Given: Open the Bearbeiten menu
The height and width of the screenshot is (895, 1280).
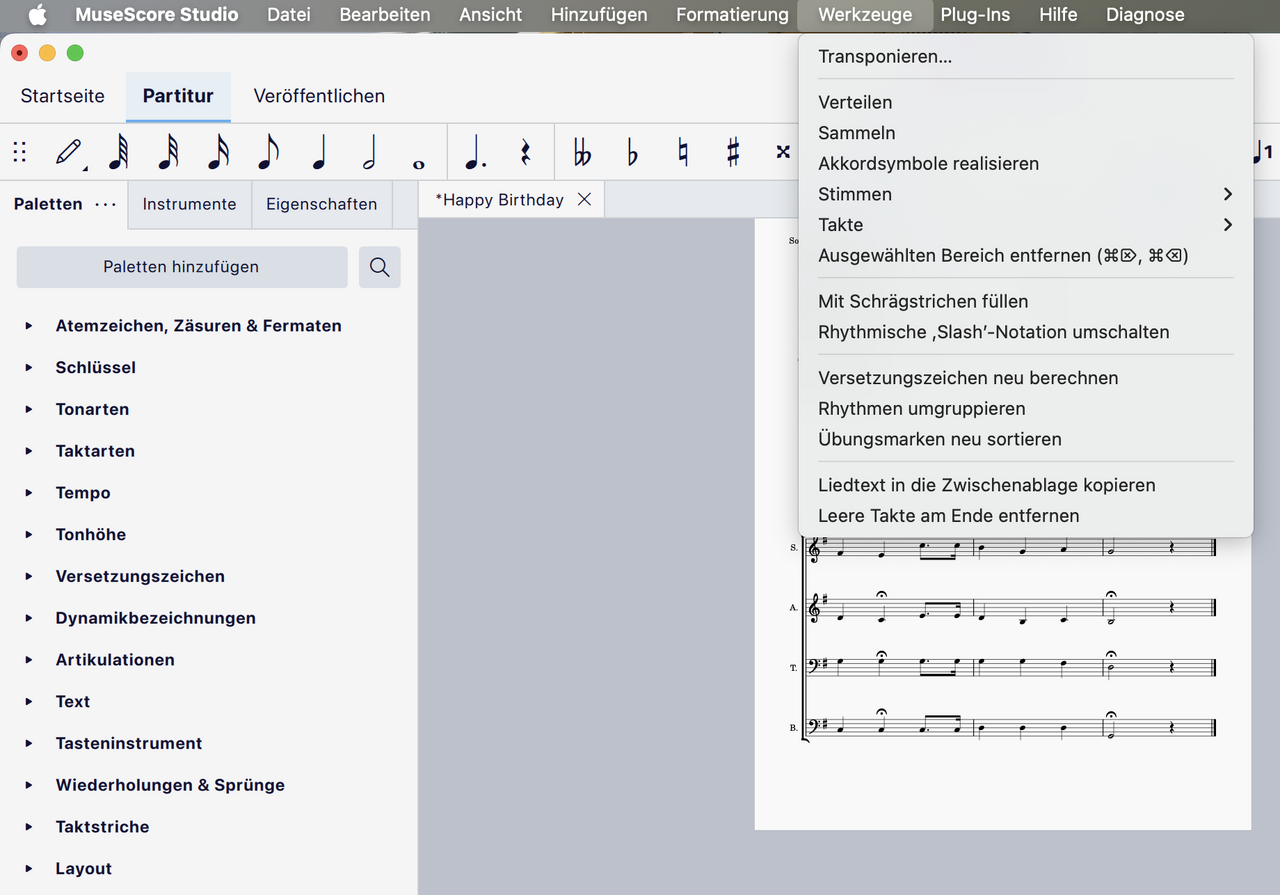Looking at the screenshot, I should (385, 15).
